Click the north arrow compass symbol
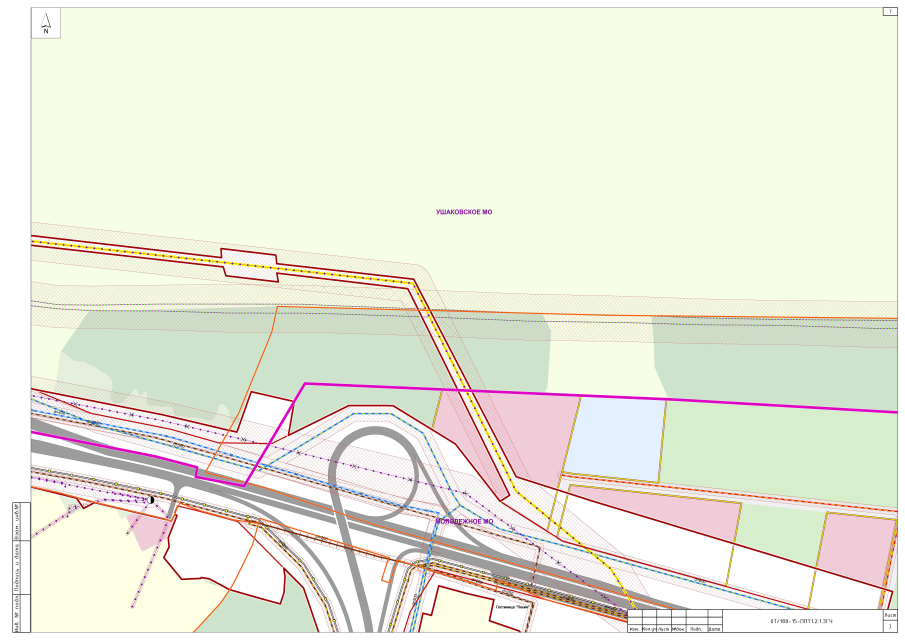 coord(46,23)
